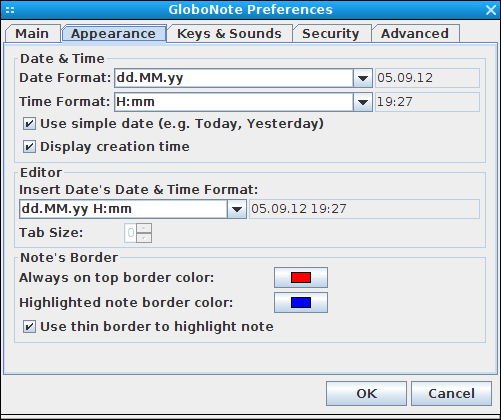Toggle Use thin border to highlight note

pyautogui.click(x=29, y=327)
